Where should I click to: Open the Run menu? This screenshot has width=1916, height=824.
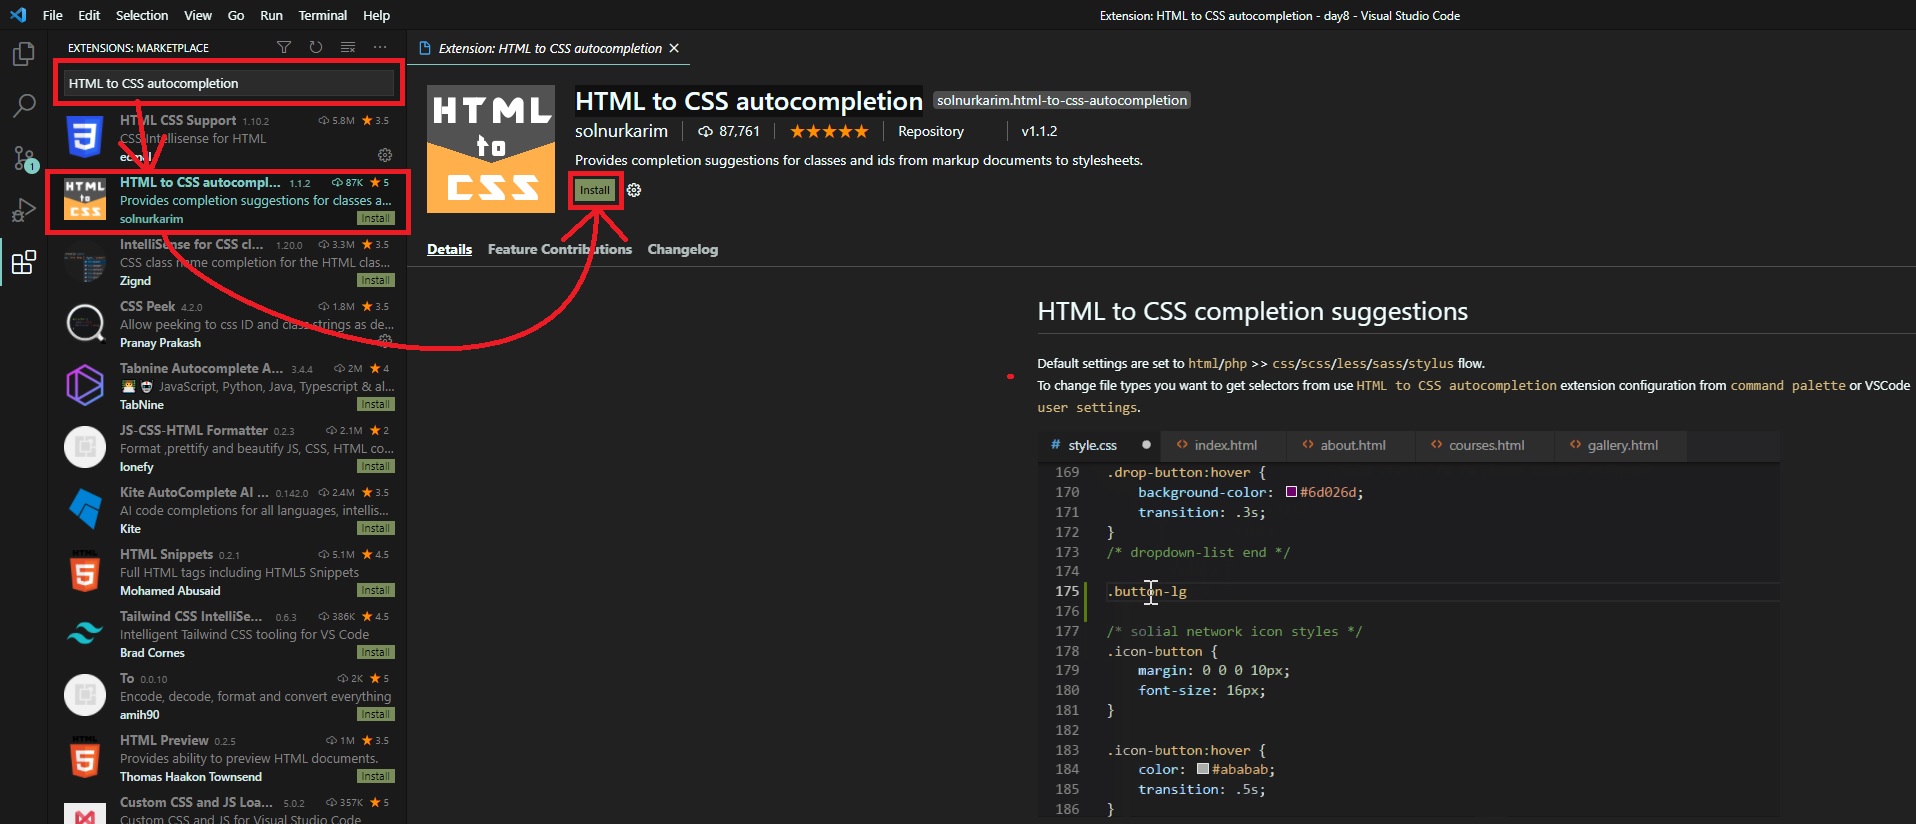tap(271, 15)
